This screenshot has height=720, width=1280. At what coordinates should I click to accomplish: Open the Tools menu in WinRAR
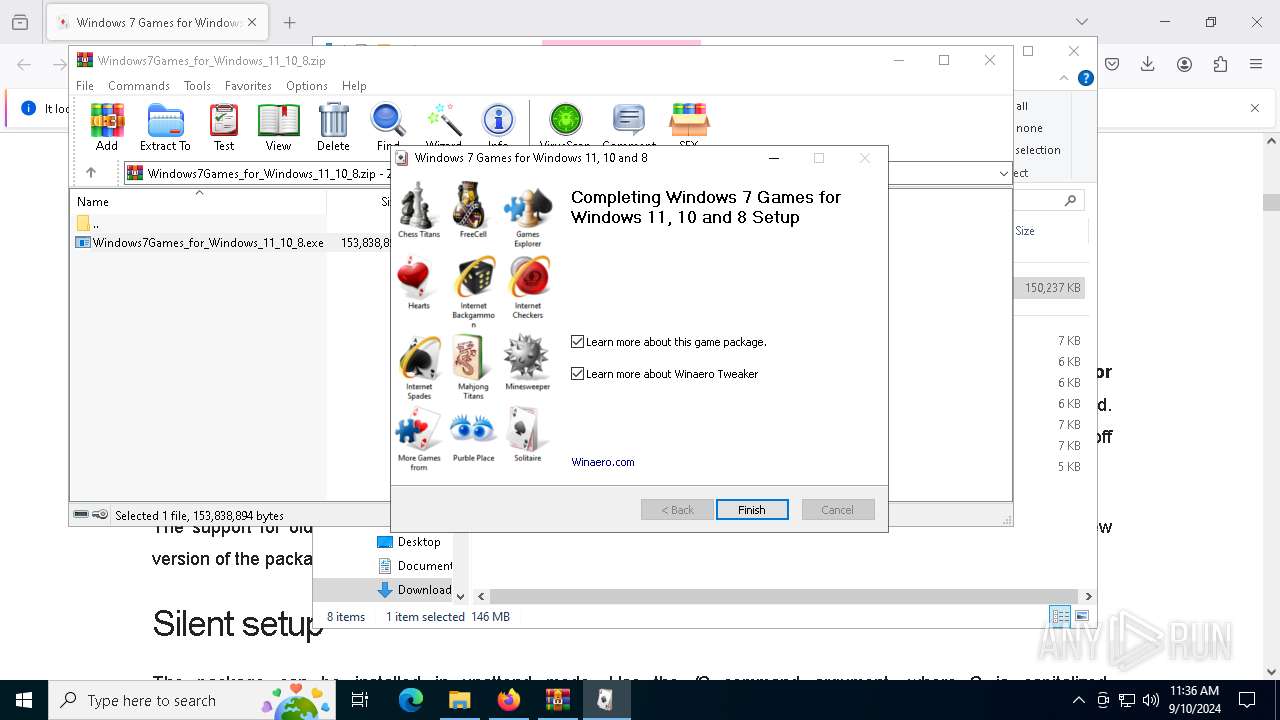coord(197,86)
